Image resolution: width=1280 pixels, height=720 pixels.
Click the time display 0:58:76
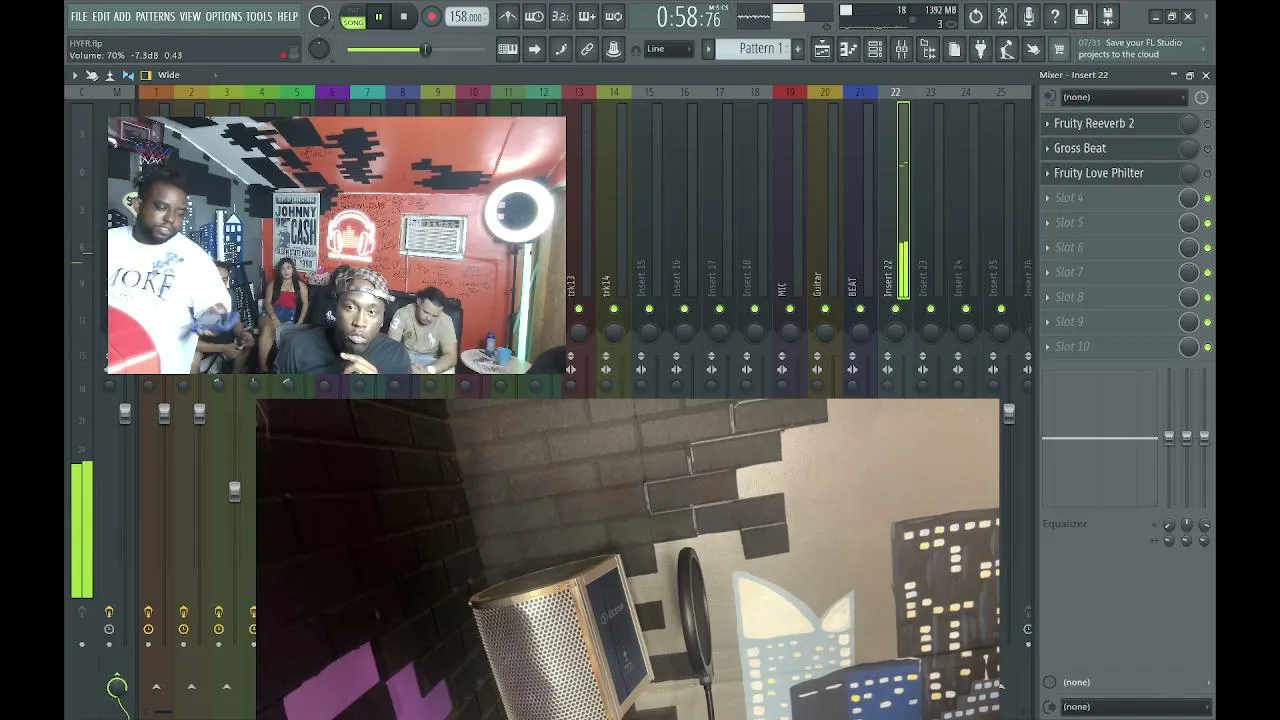[x=688, y=17]
